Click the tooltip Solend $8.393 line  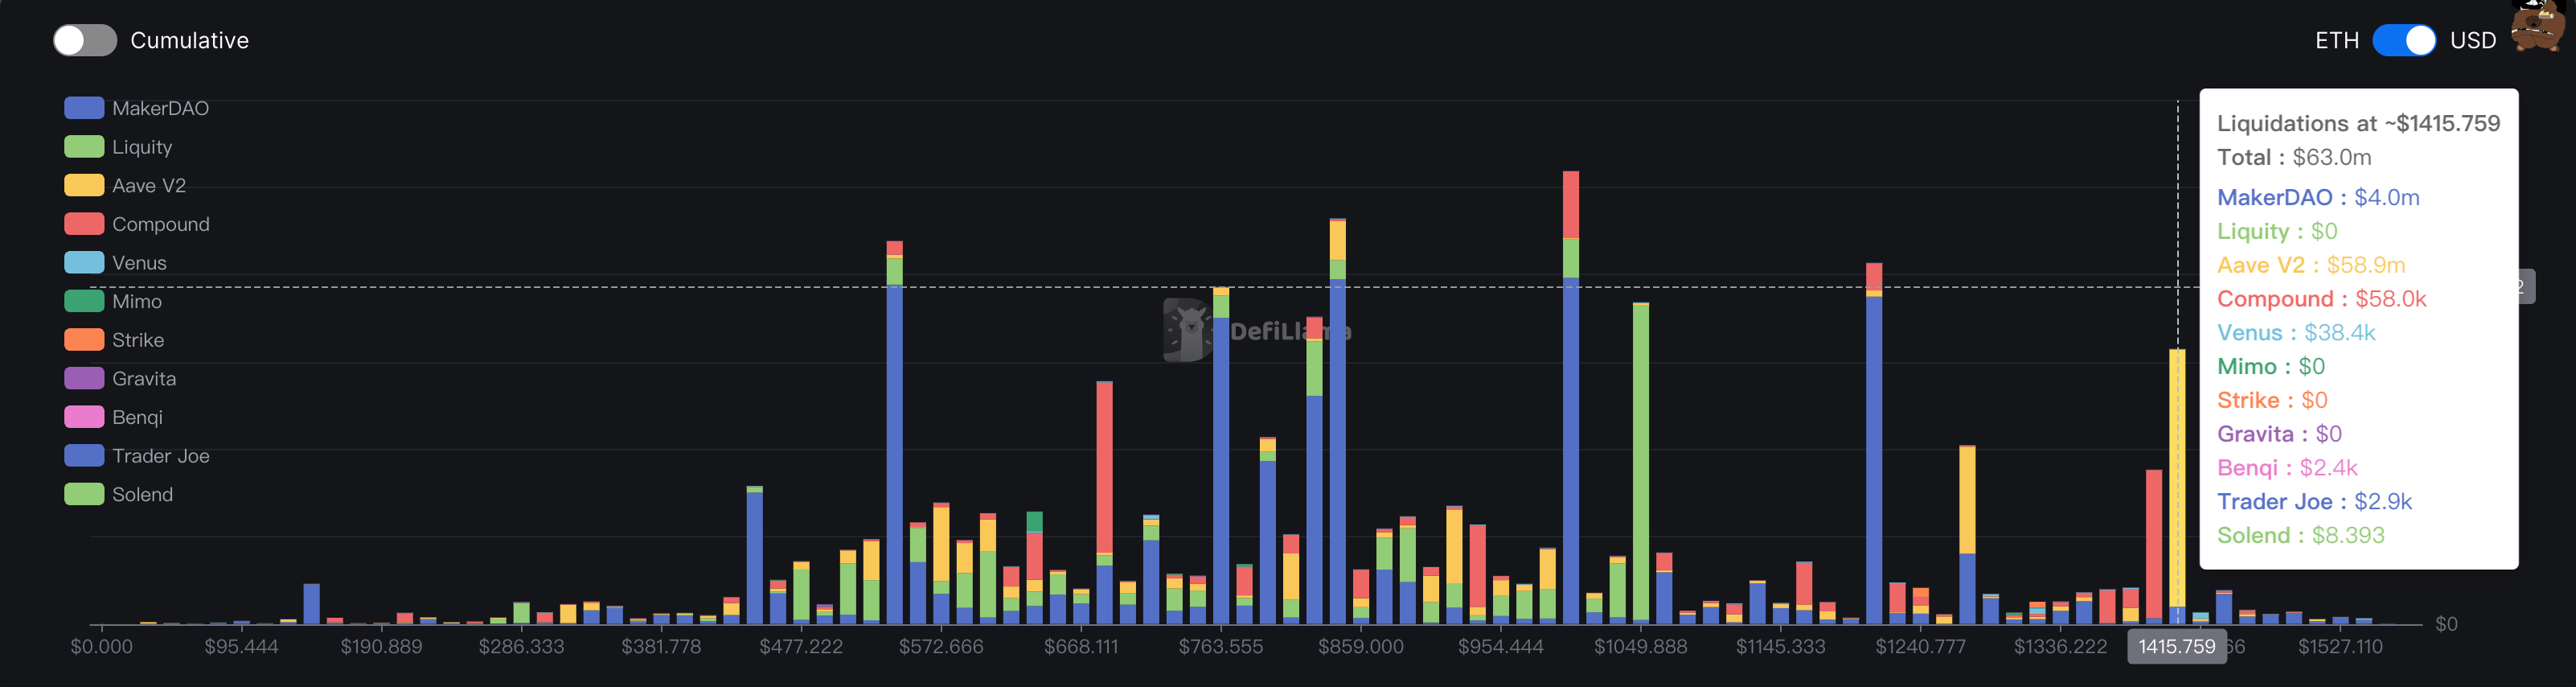2301,535
